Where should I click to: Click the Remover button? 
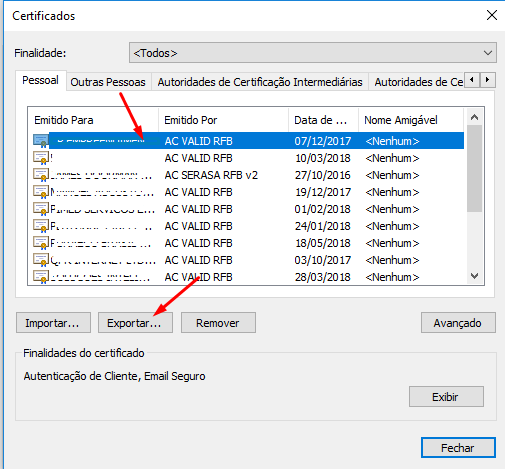218,323
